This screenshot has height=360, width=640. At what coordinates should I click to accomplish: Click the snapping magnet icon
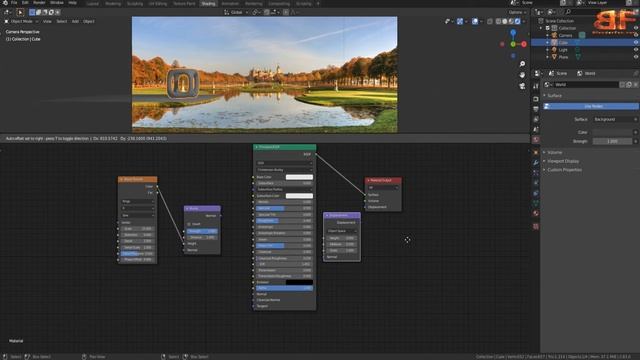(x=267, y=12)
